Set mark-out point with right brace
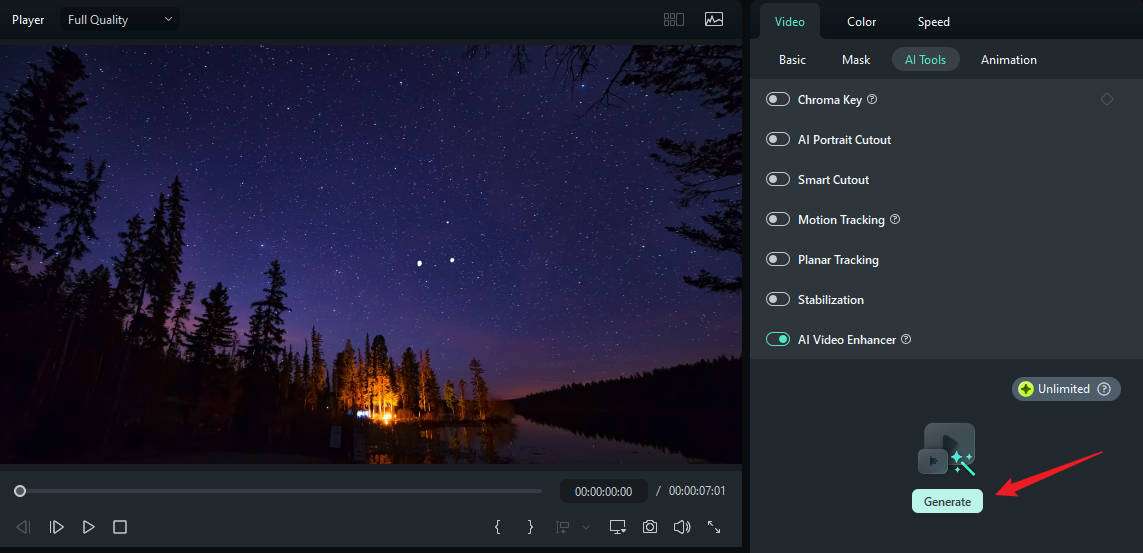 [530, 527]
